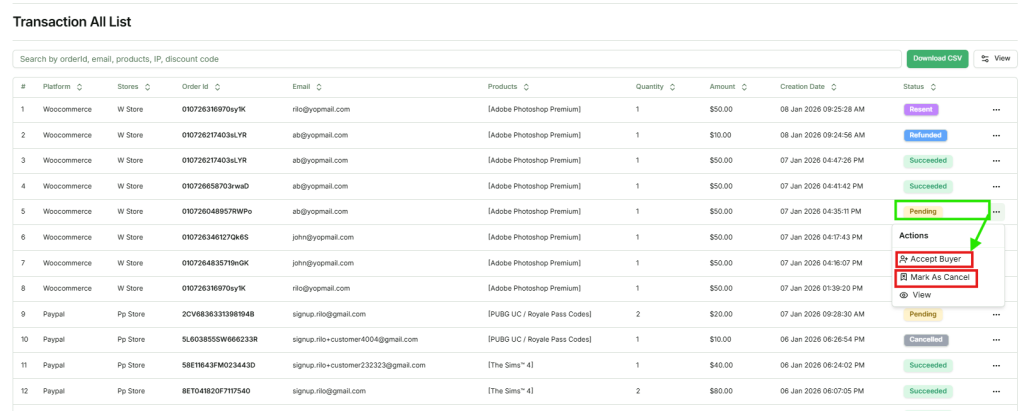This screenshot has height=411, width=1024.
Task: Select View option with eye icon
Action: tap(920, 295)
